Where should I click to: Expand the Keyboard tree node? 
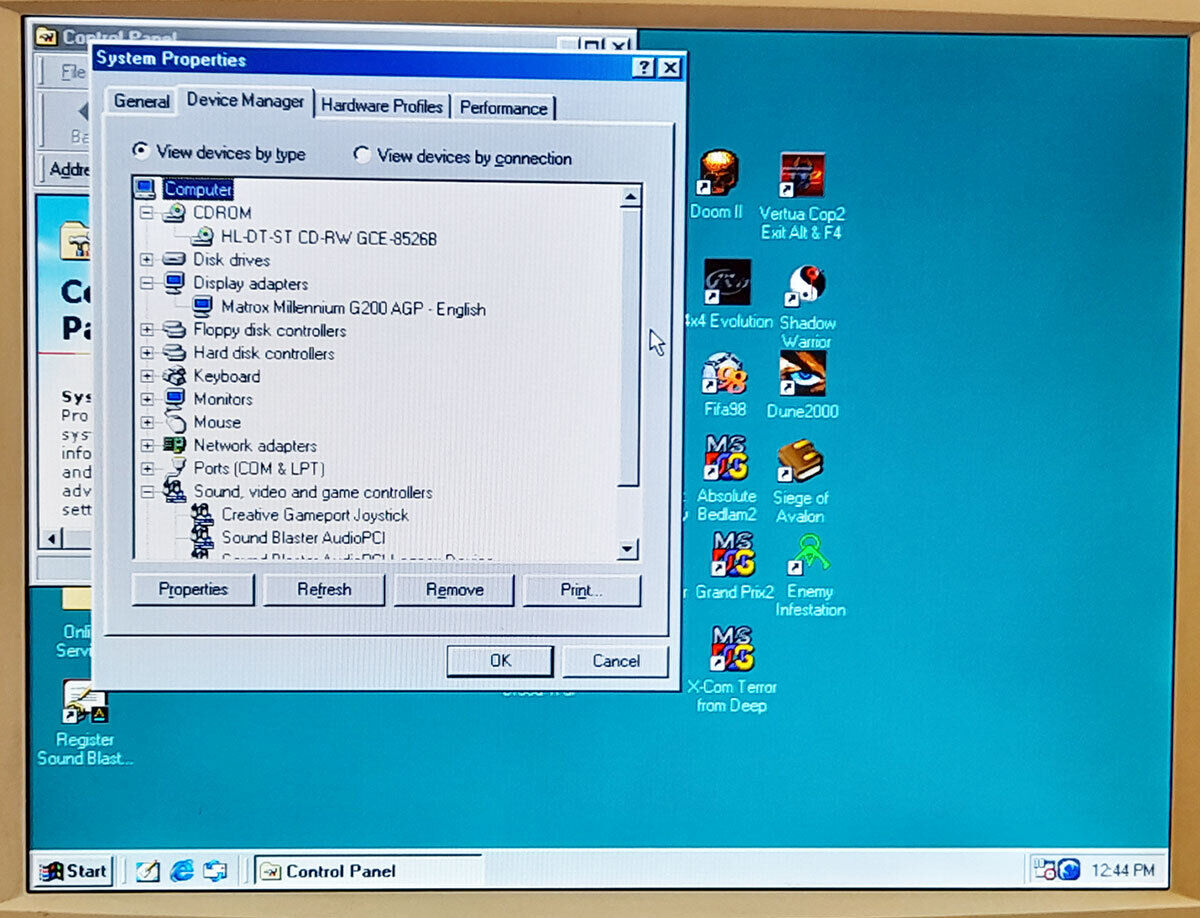pos(147,376)
